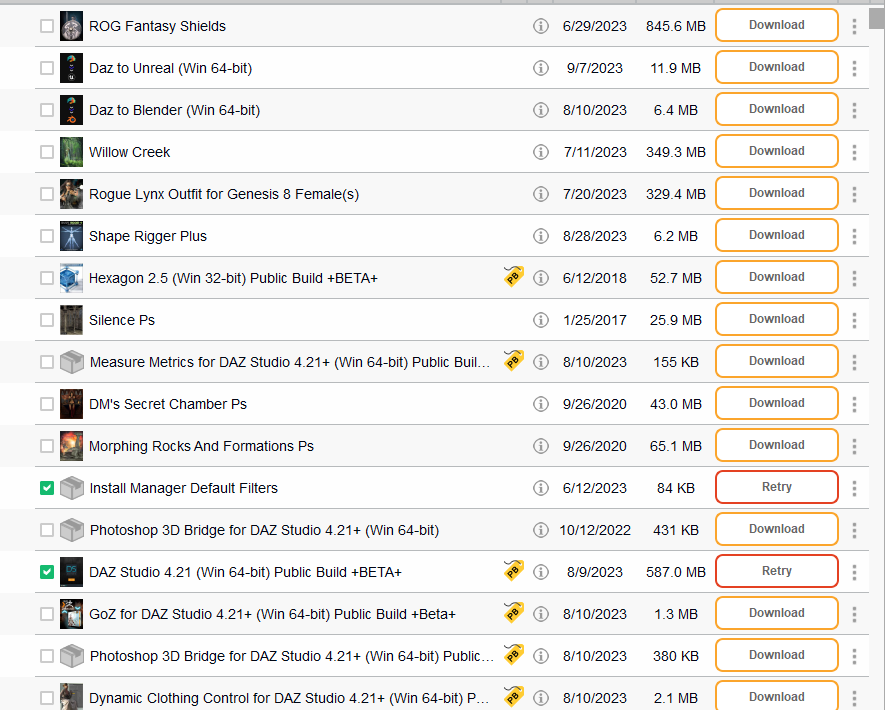
Task: Check the ROG Fantasy Shields checkbox
Action: (47, 26)
